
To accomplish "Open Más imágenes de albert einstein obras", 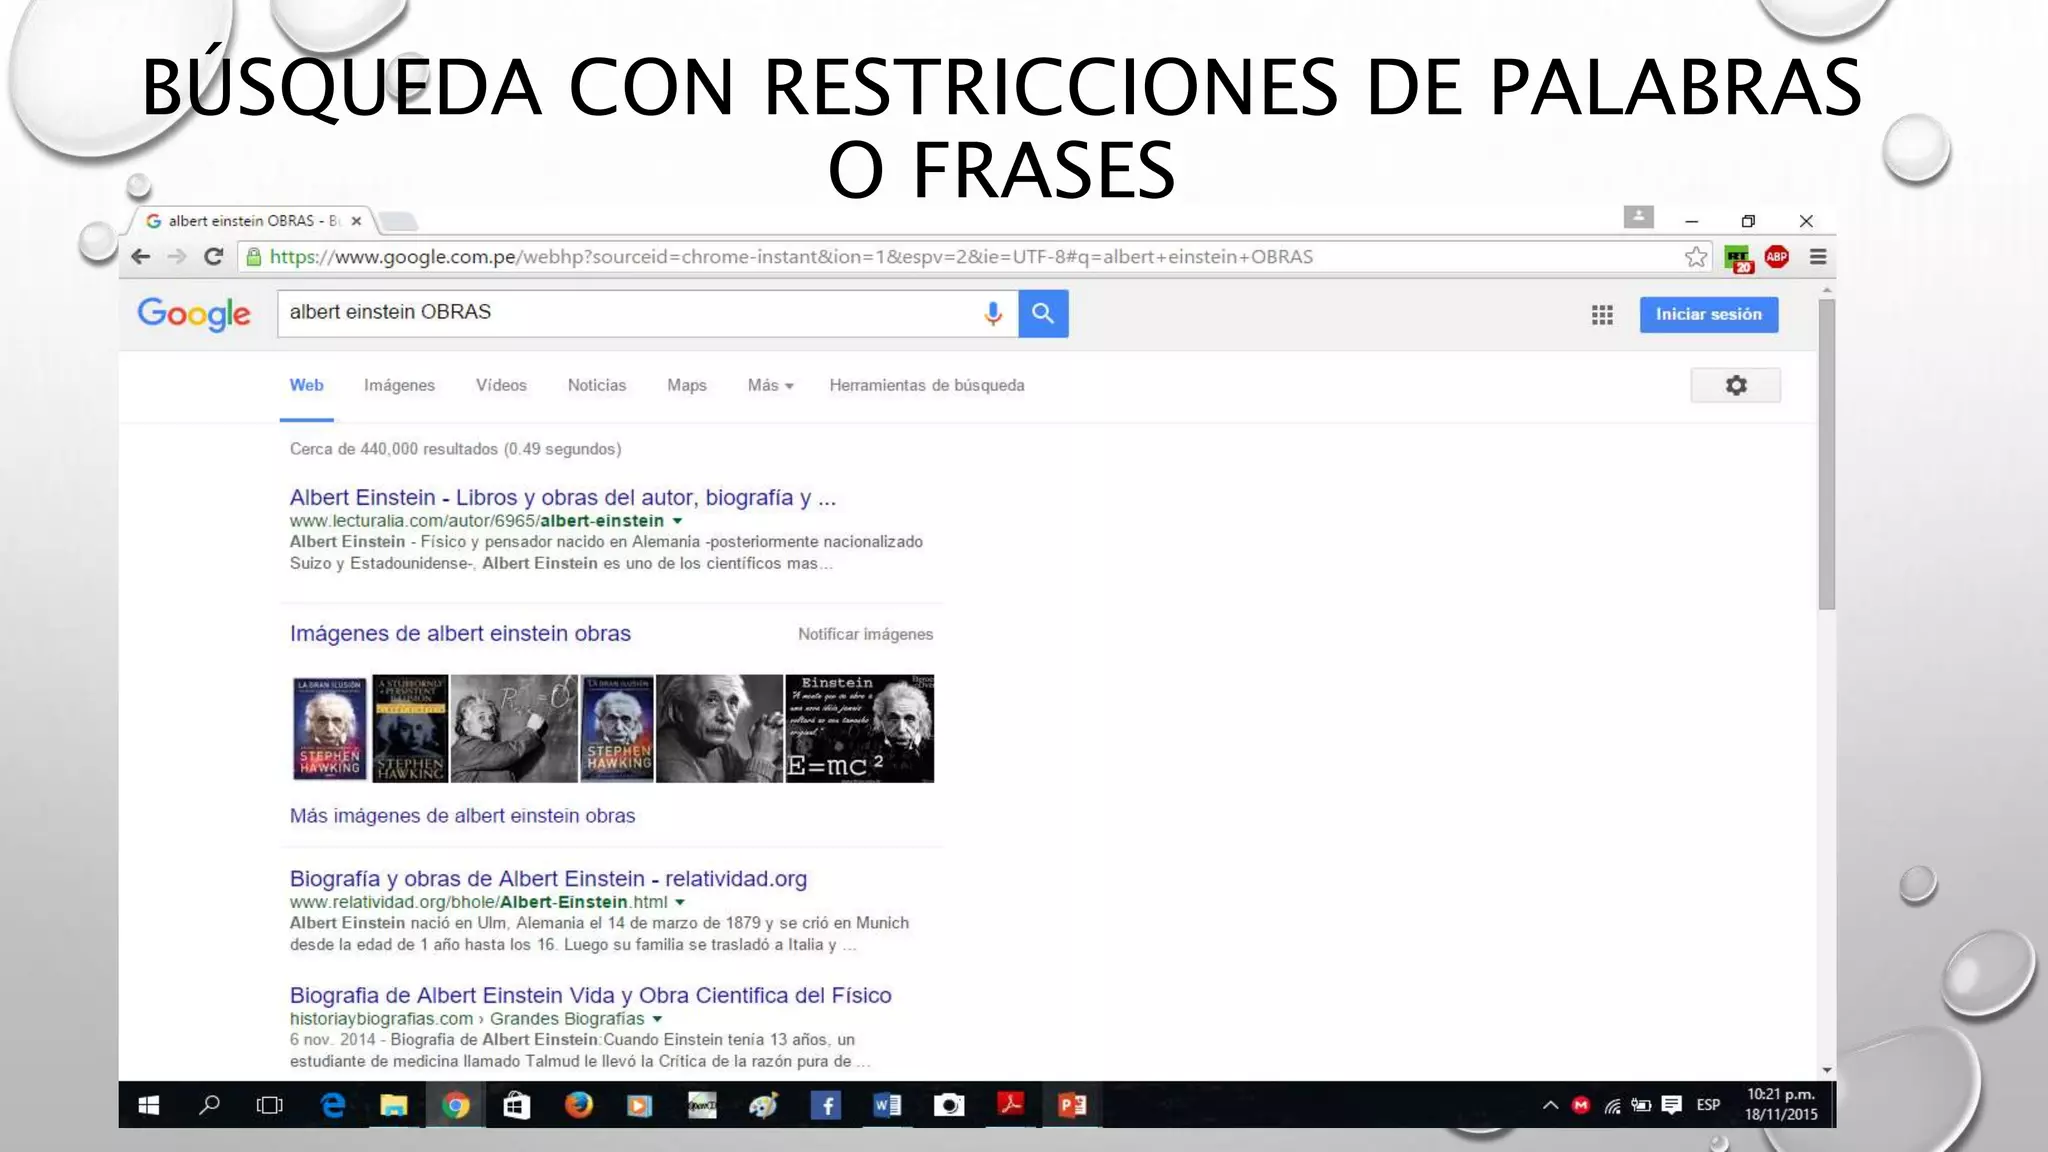I will (x=462, y=816).
